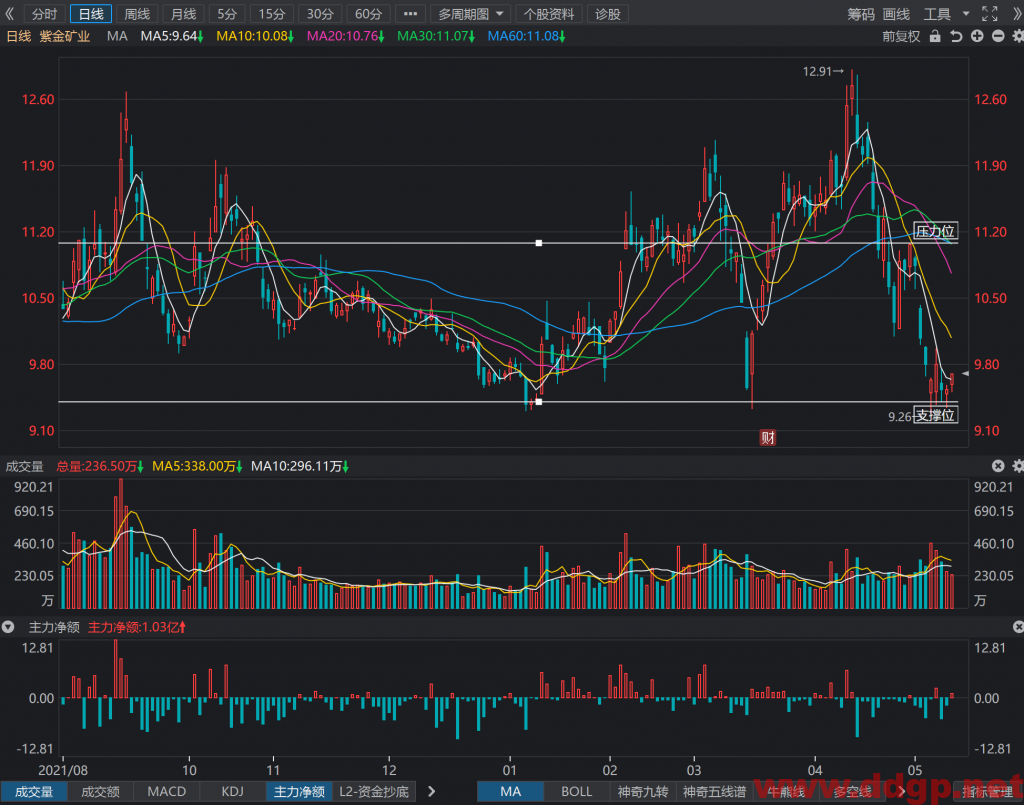Switch sub-chart to L2-资金抄底
The height and width of the screenshot is (805, 1024).
374,791
